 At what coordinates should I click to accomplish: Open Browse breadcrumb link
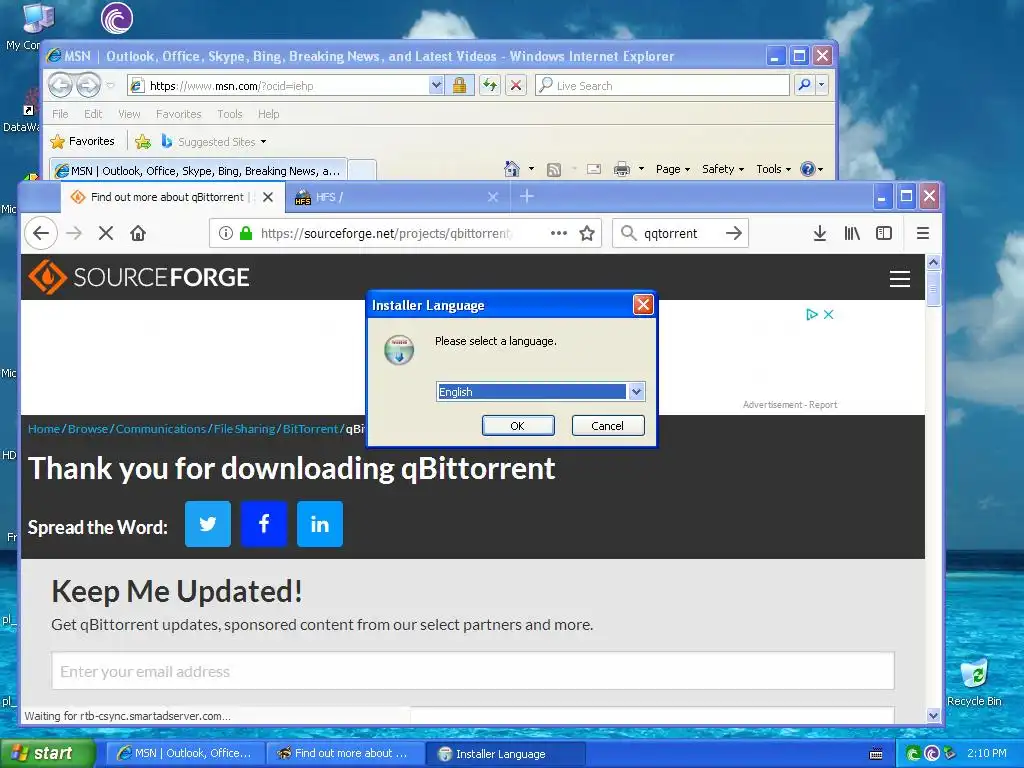pyautogui.click(x=88, y=429)
